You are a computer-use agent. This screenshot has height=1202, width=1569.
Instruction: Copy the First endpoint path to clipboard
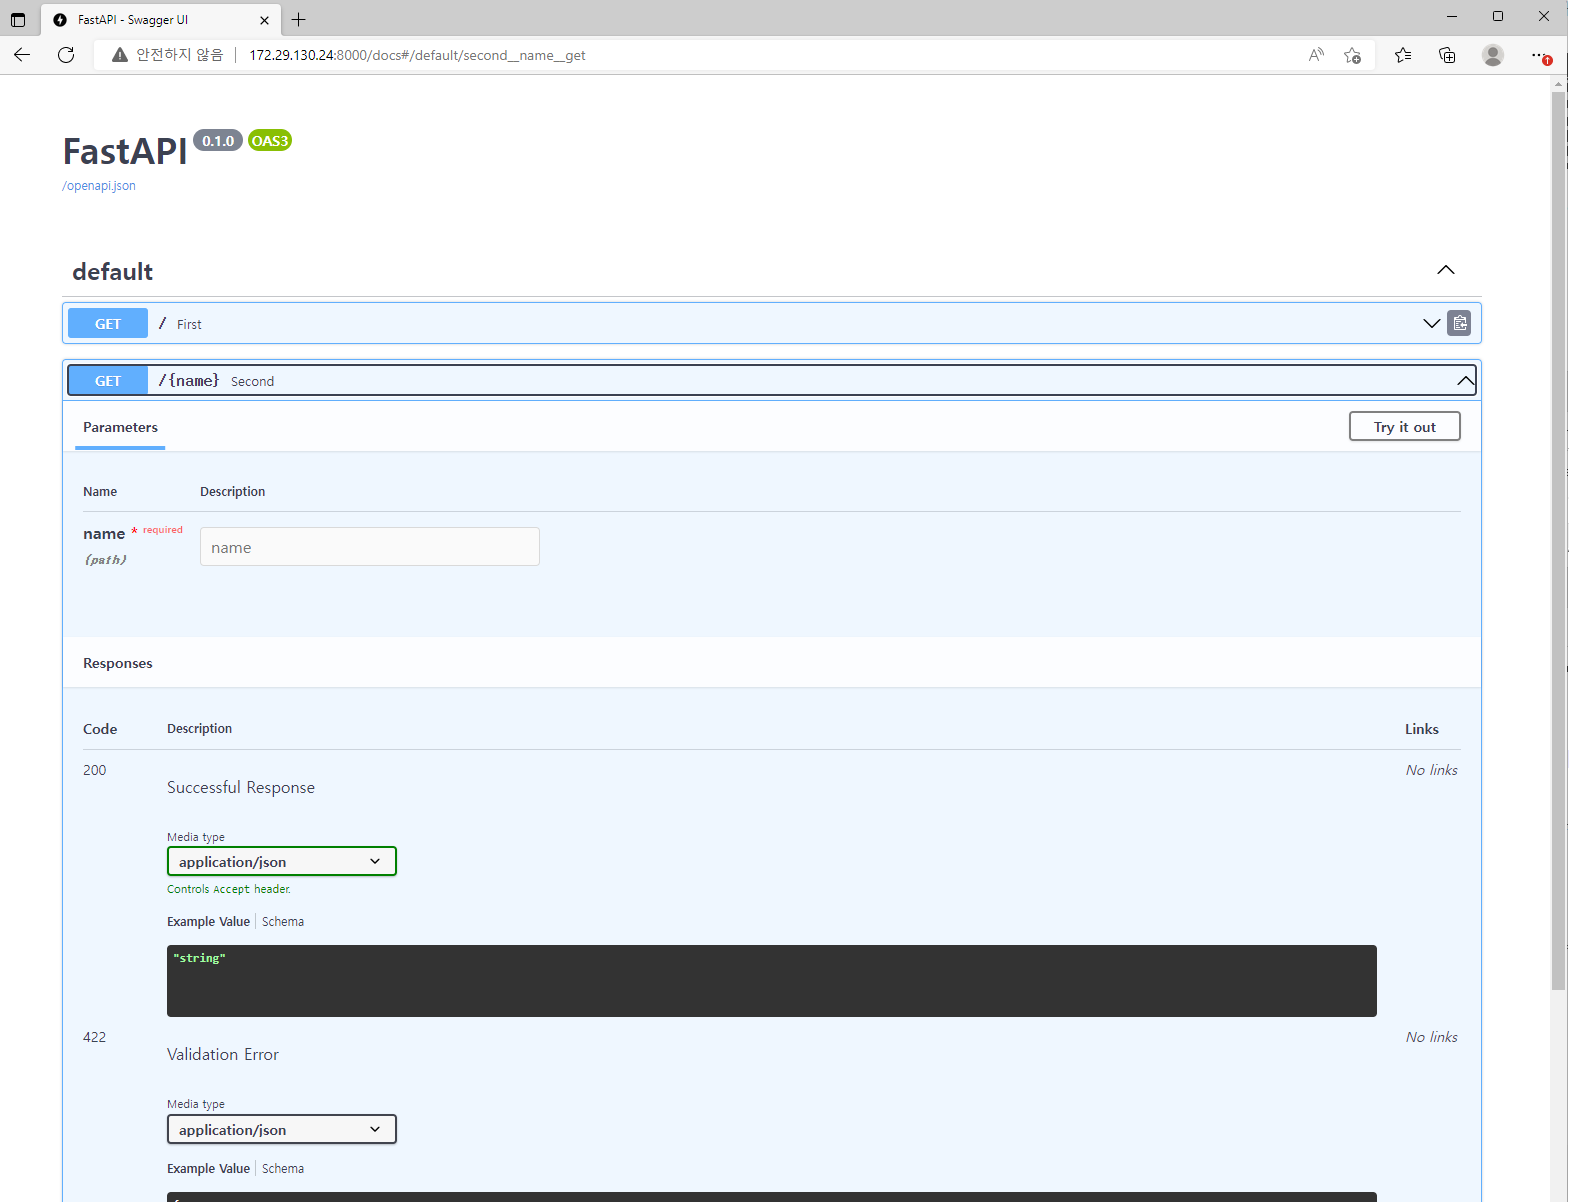click(x=1460, y=323)
